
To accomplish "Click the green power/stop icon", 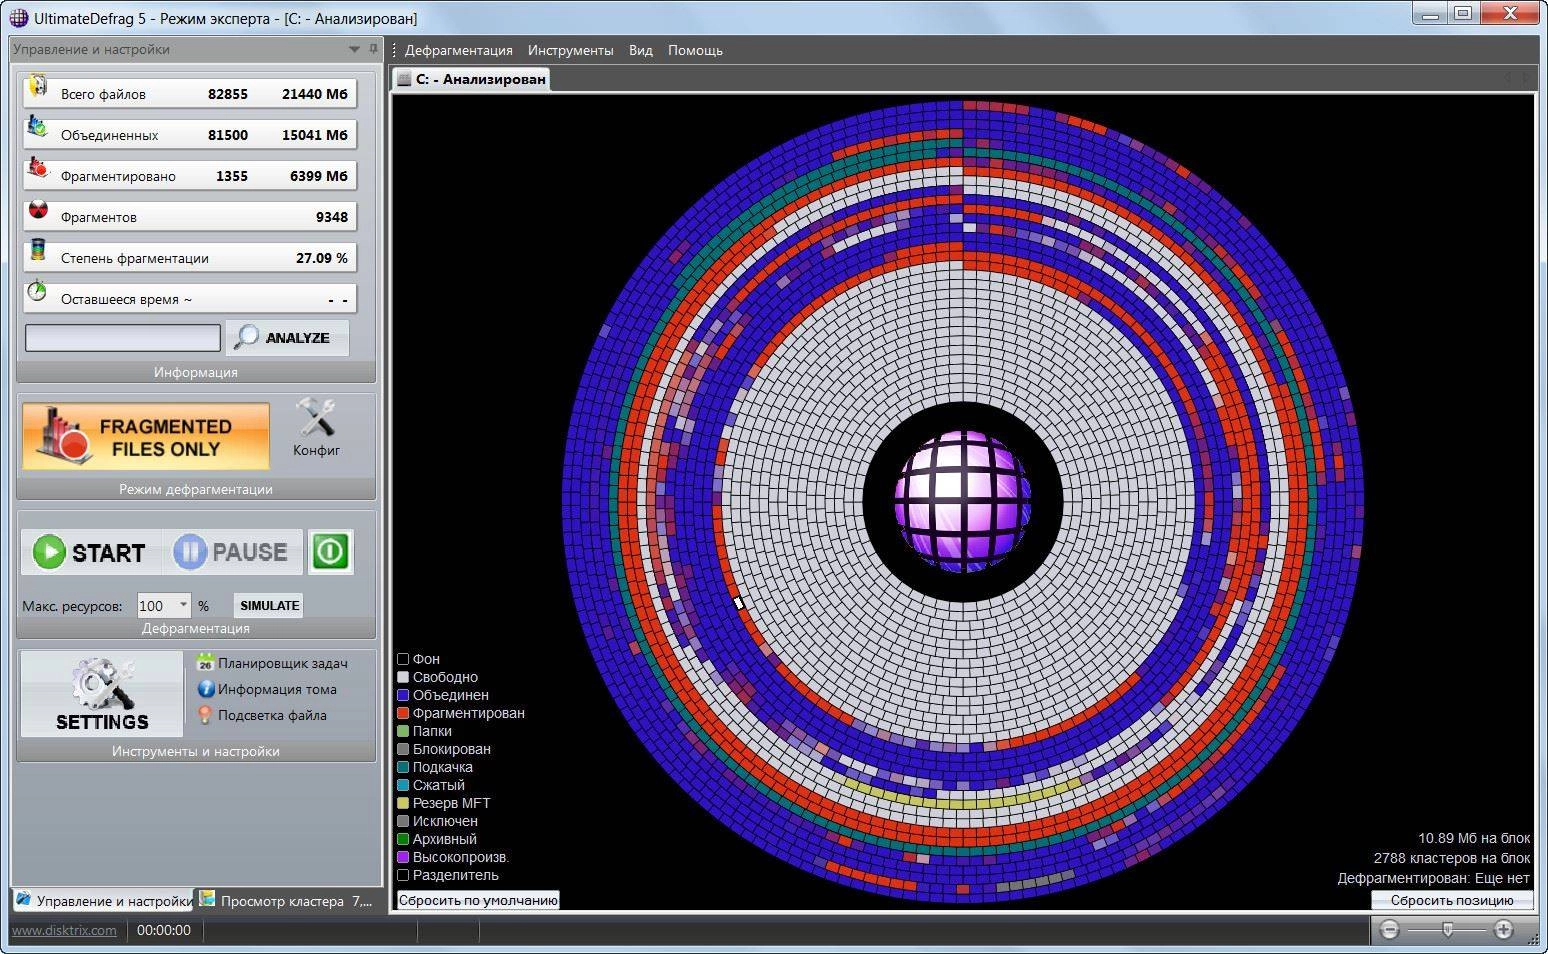I will click(x=330, y=552).
